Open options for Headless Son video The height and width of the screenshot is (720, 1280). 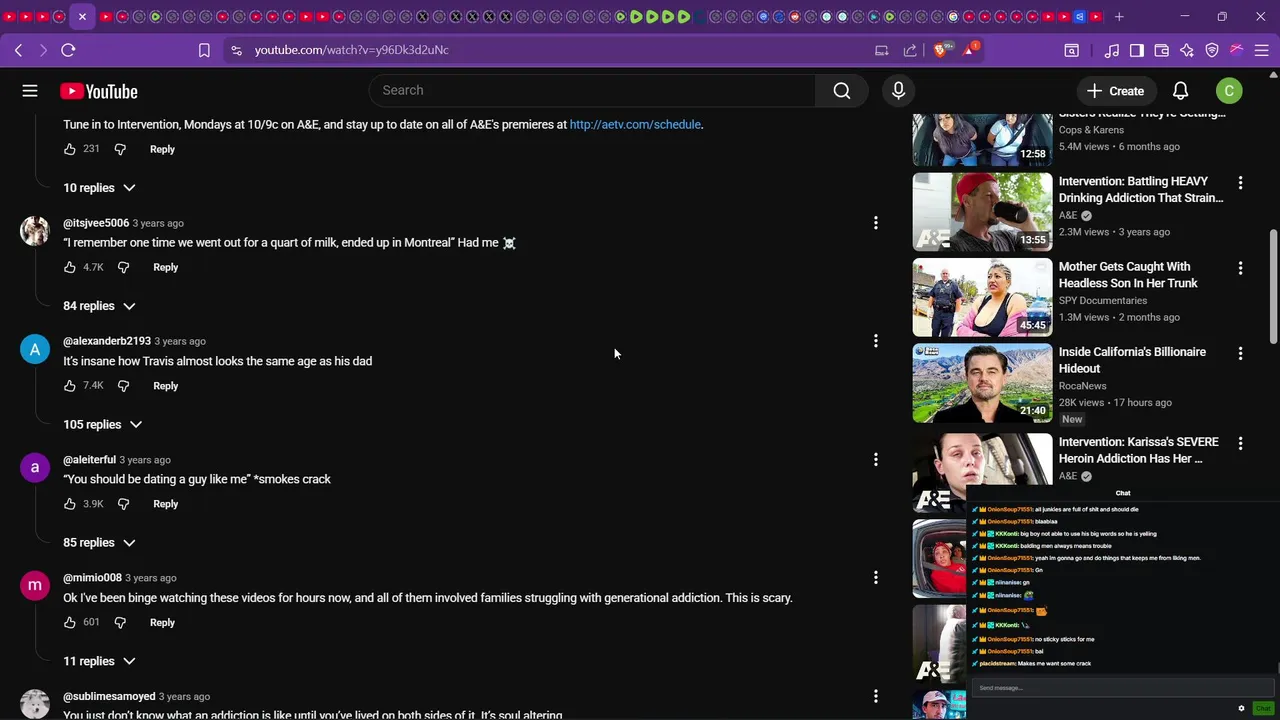pos(1240,268)
